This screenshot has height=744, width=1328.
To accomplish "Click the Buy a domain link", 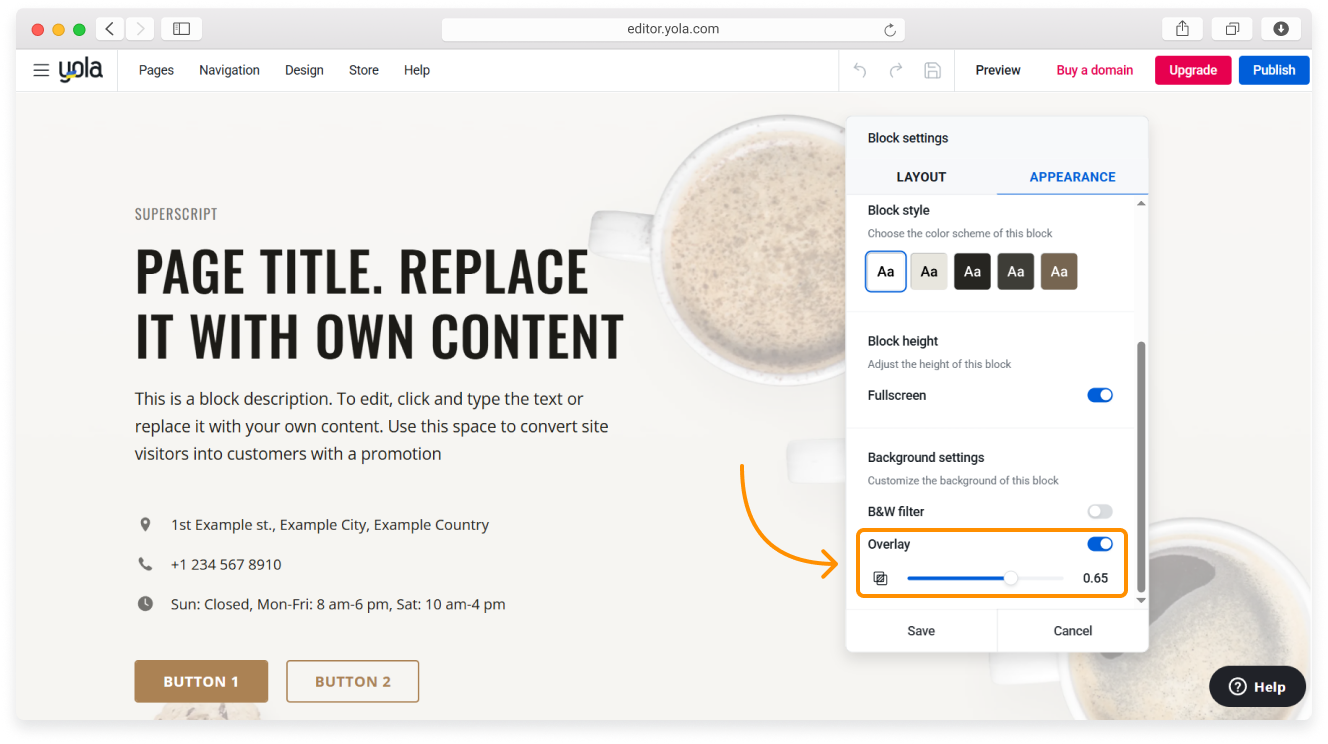I will pyautogui.click(x=1094, y=70).
